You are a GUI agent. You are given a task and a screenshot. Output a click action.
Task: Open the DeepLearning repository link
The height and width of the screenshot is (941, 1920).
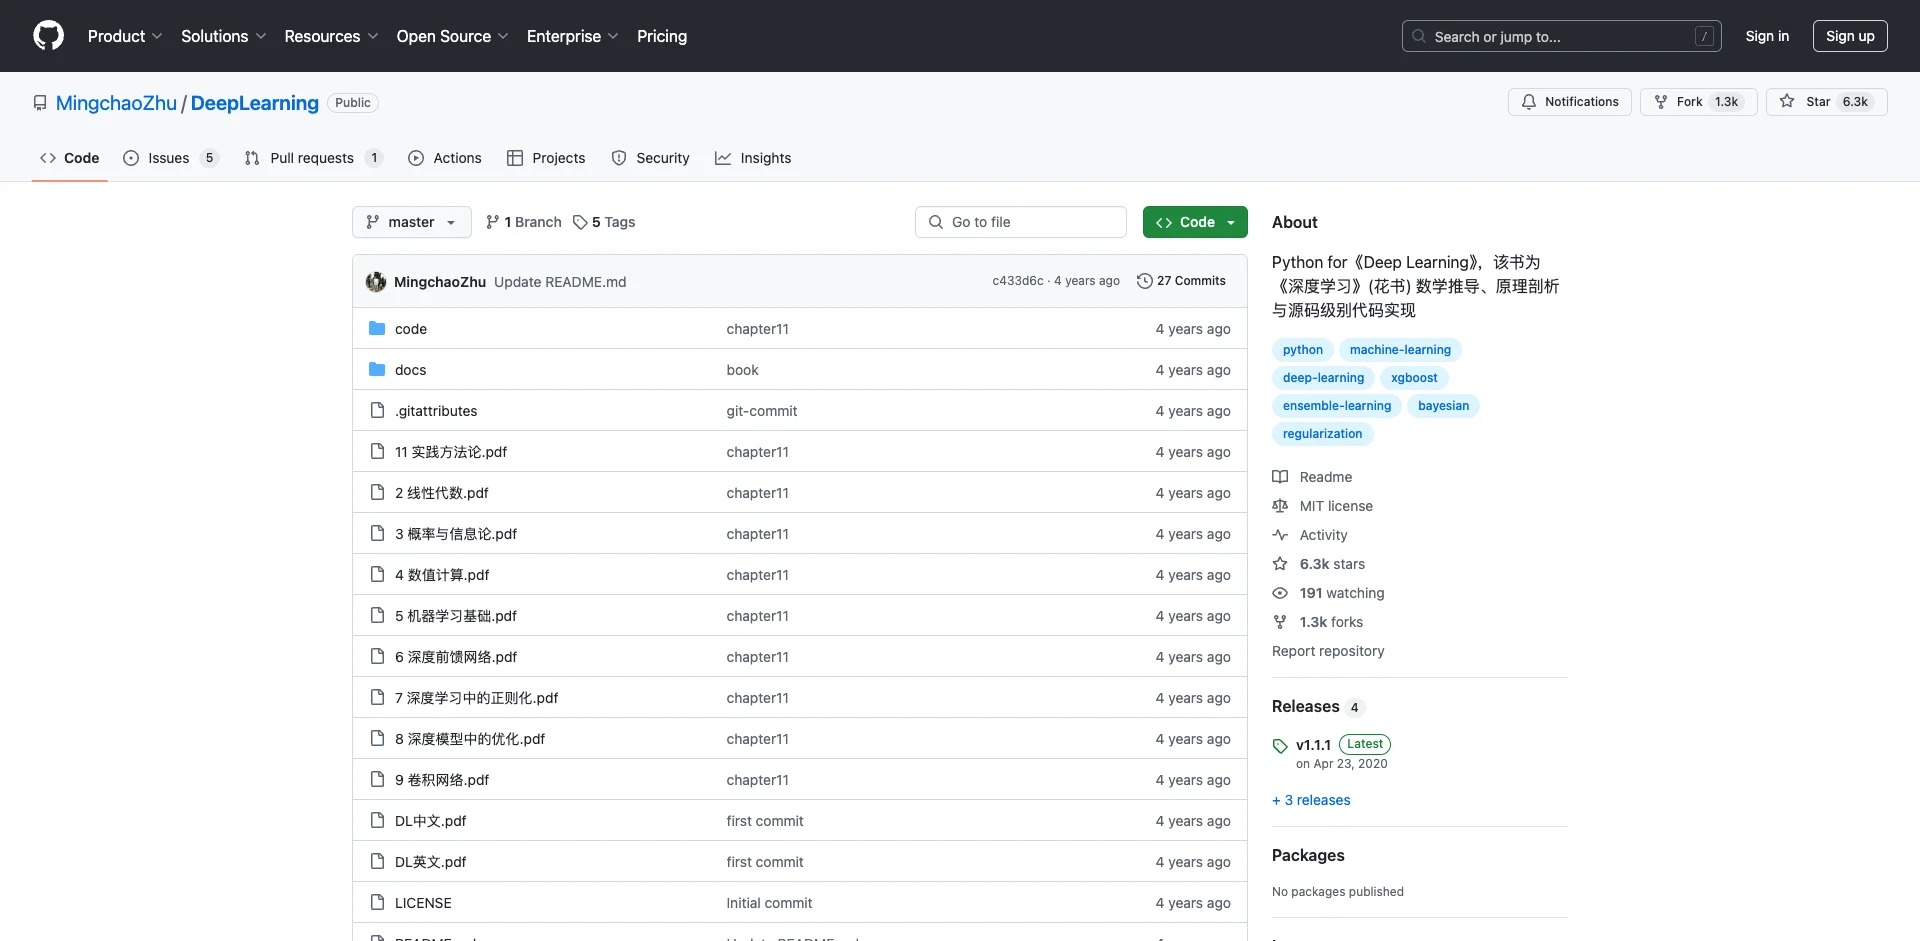click(255, 103)
